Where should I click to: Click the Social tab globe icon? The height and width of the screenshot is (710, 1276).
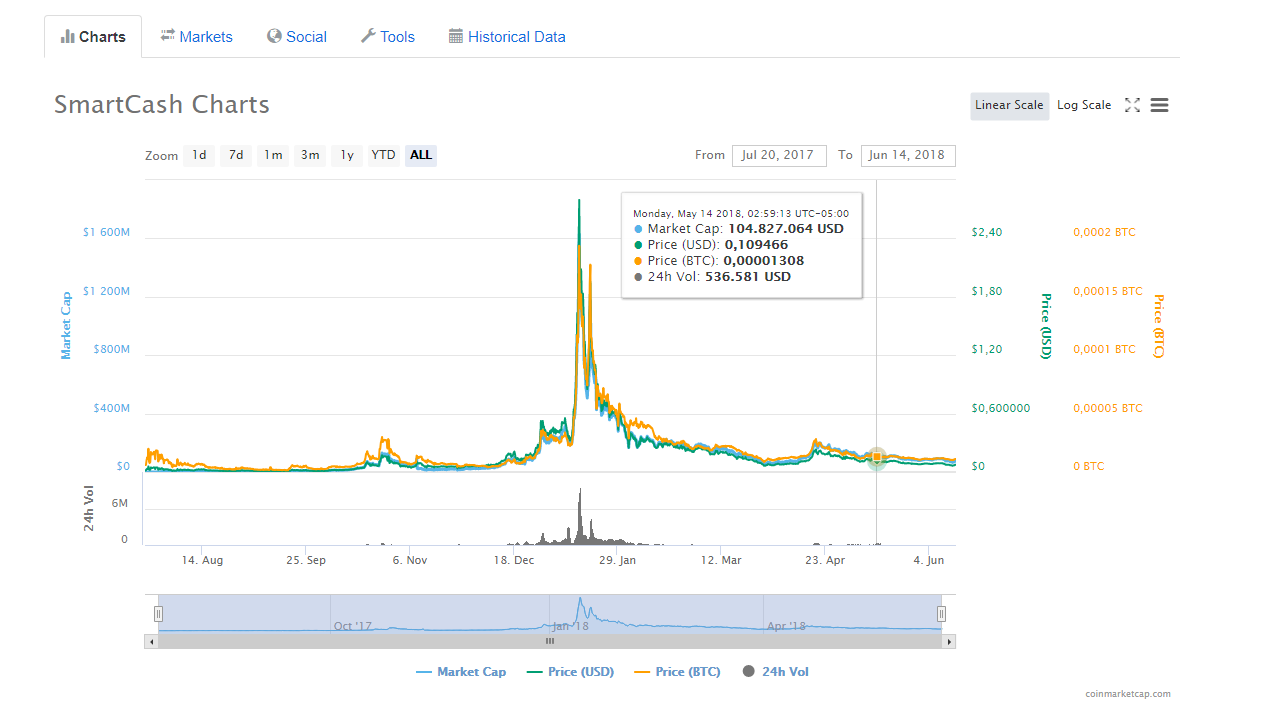pos(274,36)
